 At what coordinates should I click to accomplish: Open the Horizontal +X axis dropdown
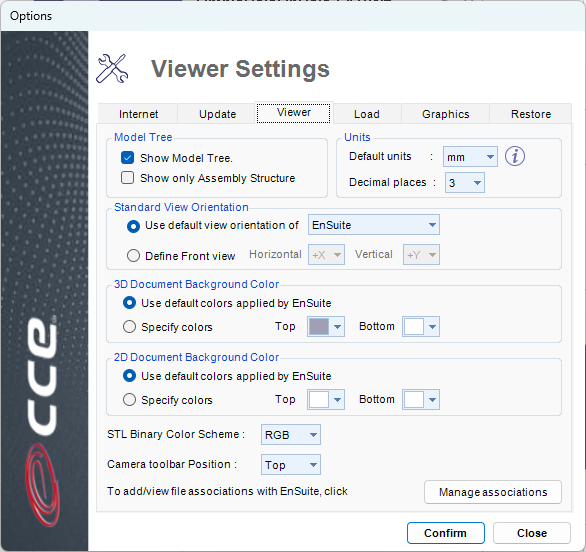point(326,255)
